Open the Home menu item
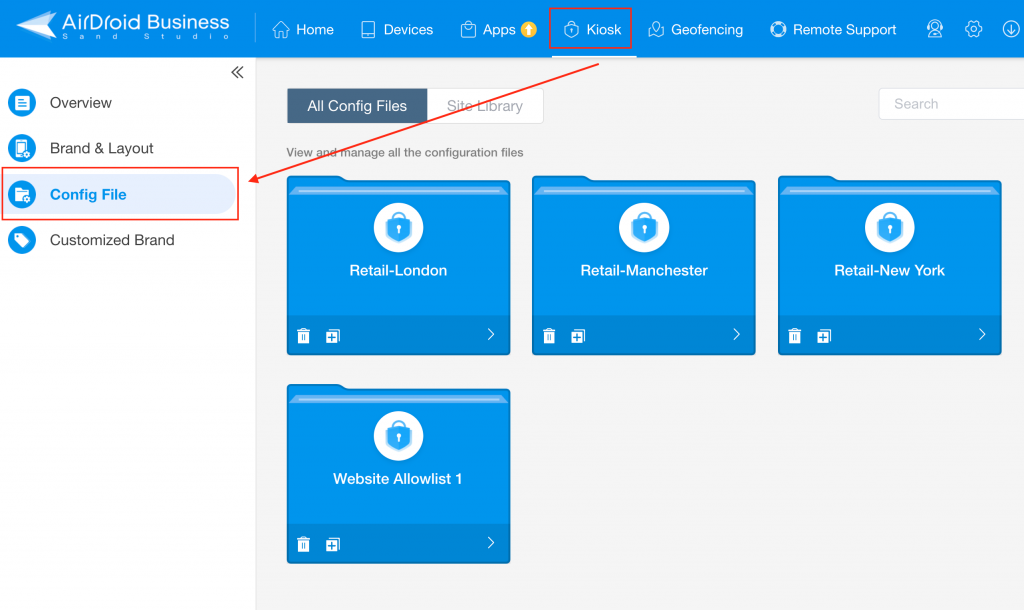The height and width of the screenshot is (610, 1024). tap(303, 29)
